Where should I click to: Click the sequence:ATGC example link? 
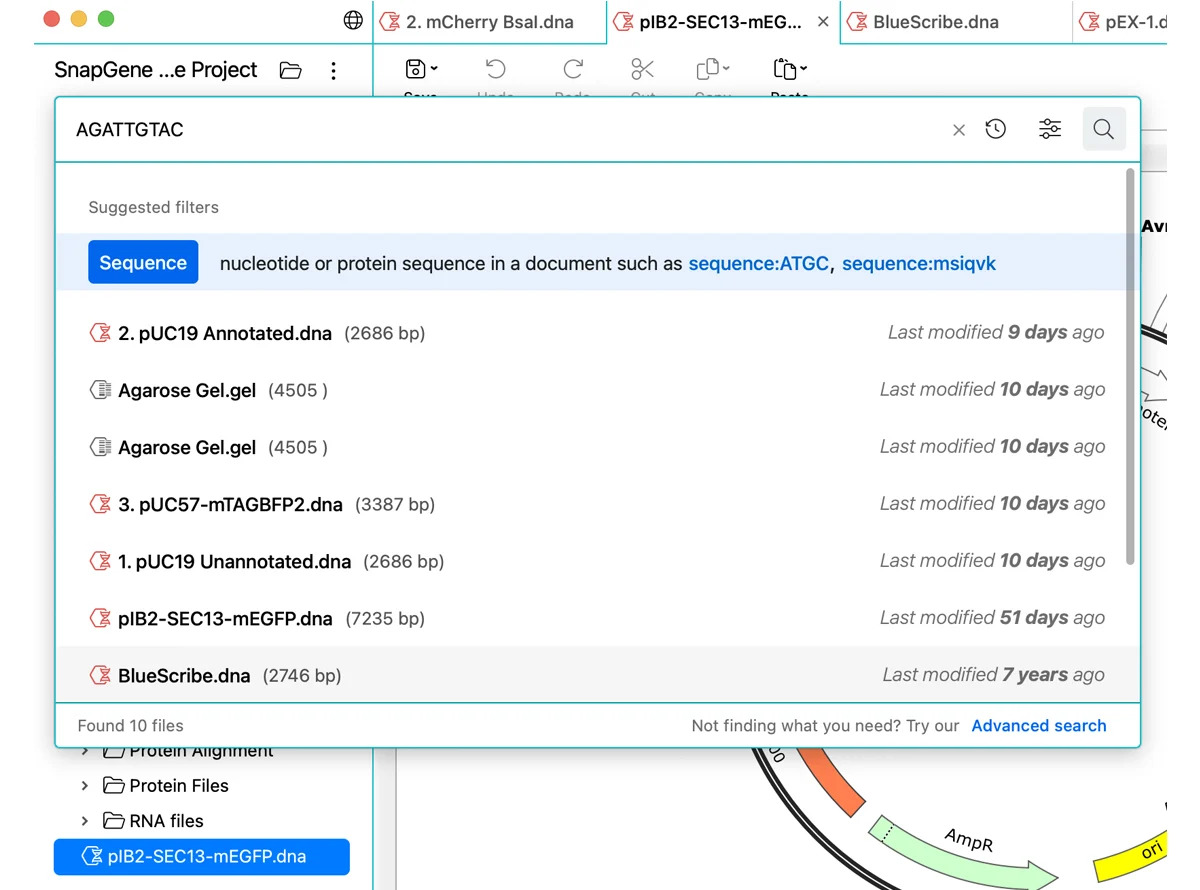[759, 264]
